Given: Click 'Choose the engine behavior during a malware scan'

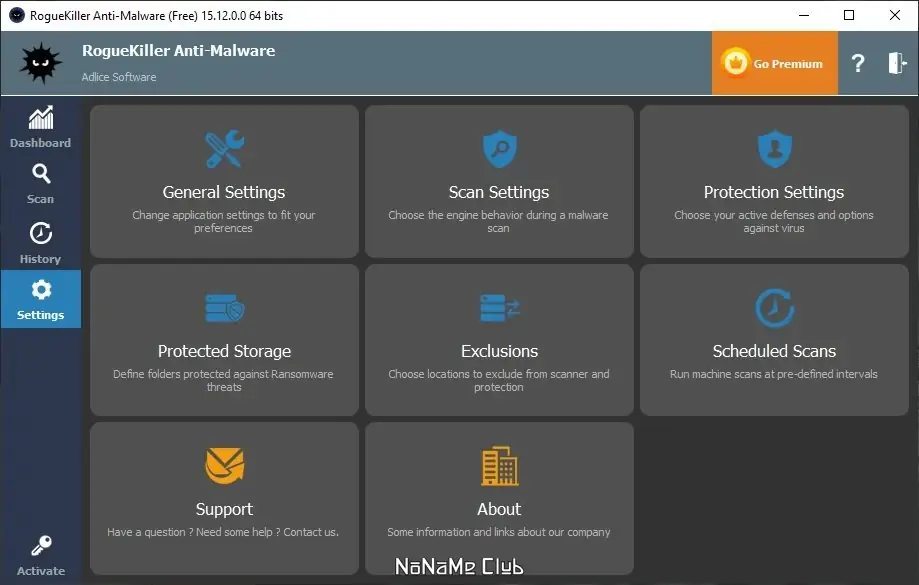Looking at the screenshot, I should (498, 222).
